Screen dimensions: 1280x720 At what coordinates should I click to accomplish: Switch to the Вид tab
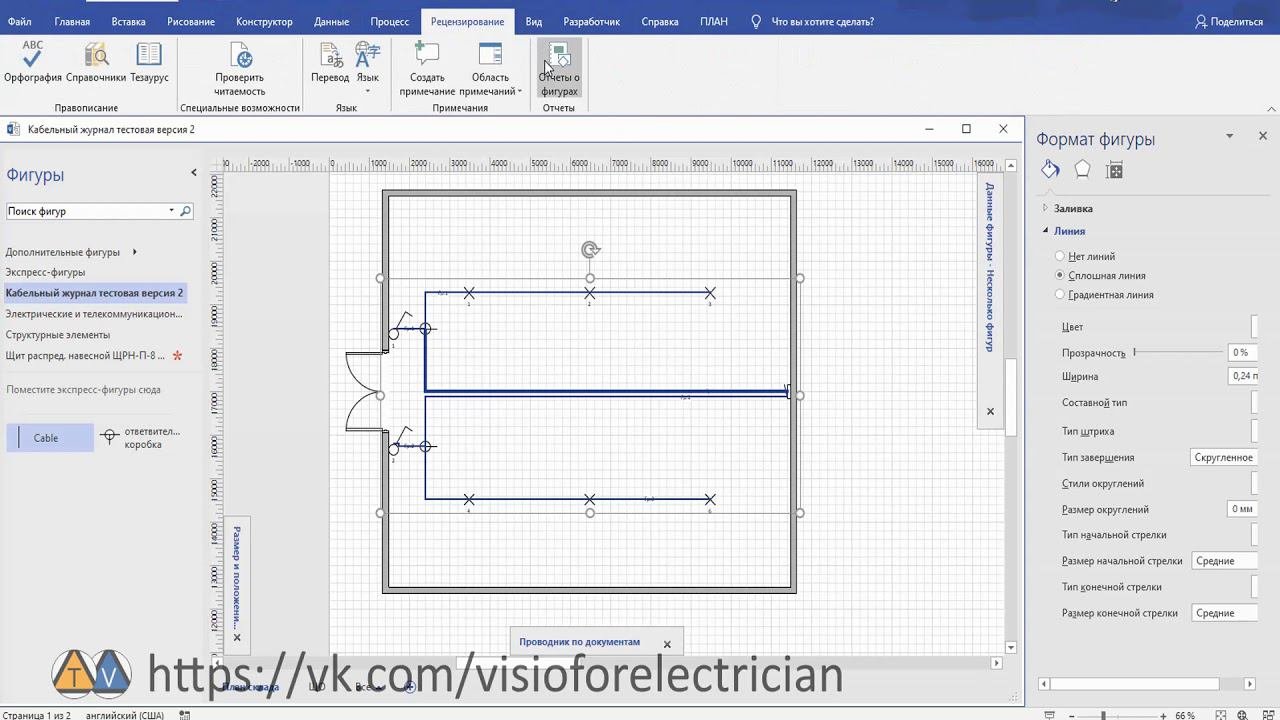click(534, 21)
